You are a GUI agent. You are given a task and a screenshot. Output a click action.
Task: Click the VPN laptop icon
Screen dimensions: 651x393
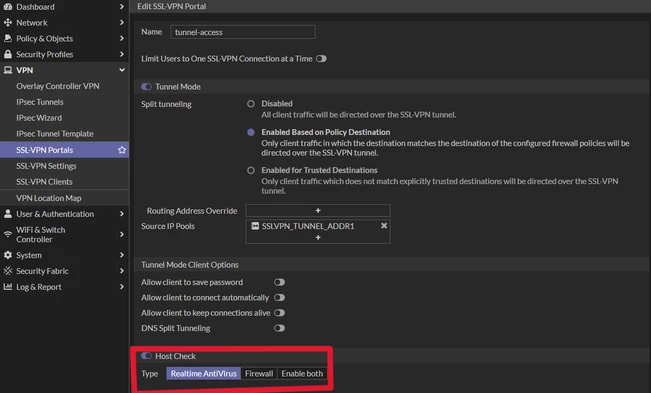pyautogui.click(x=7, y=70)
